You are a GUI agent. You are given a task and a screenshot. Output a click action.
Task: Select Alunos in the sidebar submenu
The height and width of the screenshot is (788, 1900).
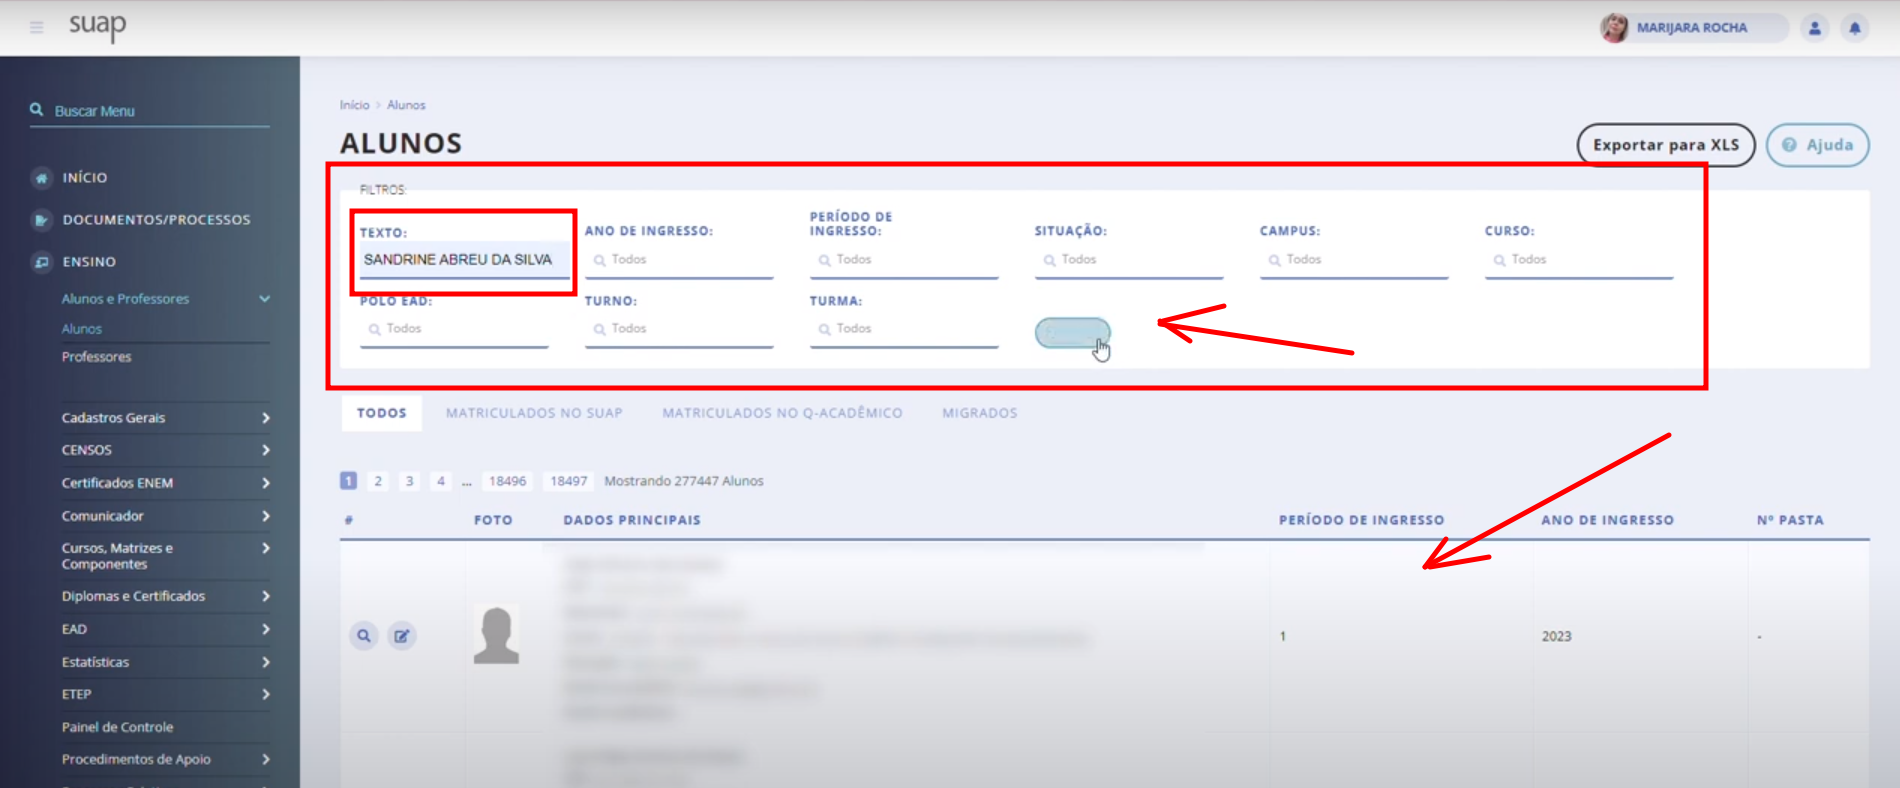82,329
